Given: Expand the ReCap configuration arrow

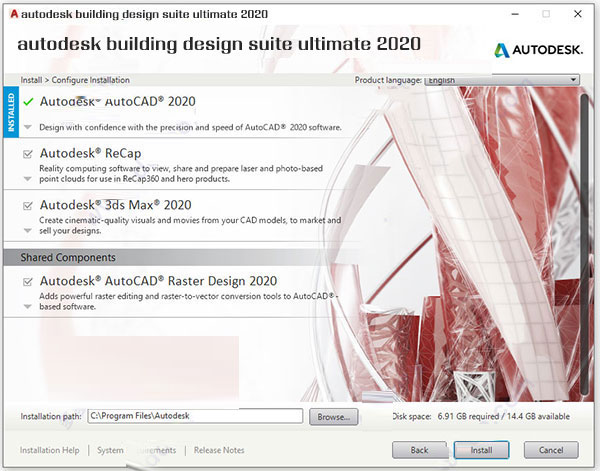Looking at the screenshot, I should [x=28, y=179].
